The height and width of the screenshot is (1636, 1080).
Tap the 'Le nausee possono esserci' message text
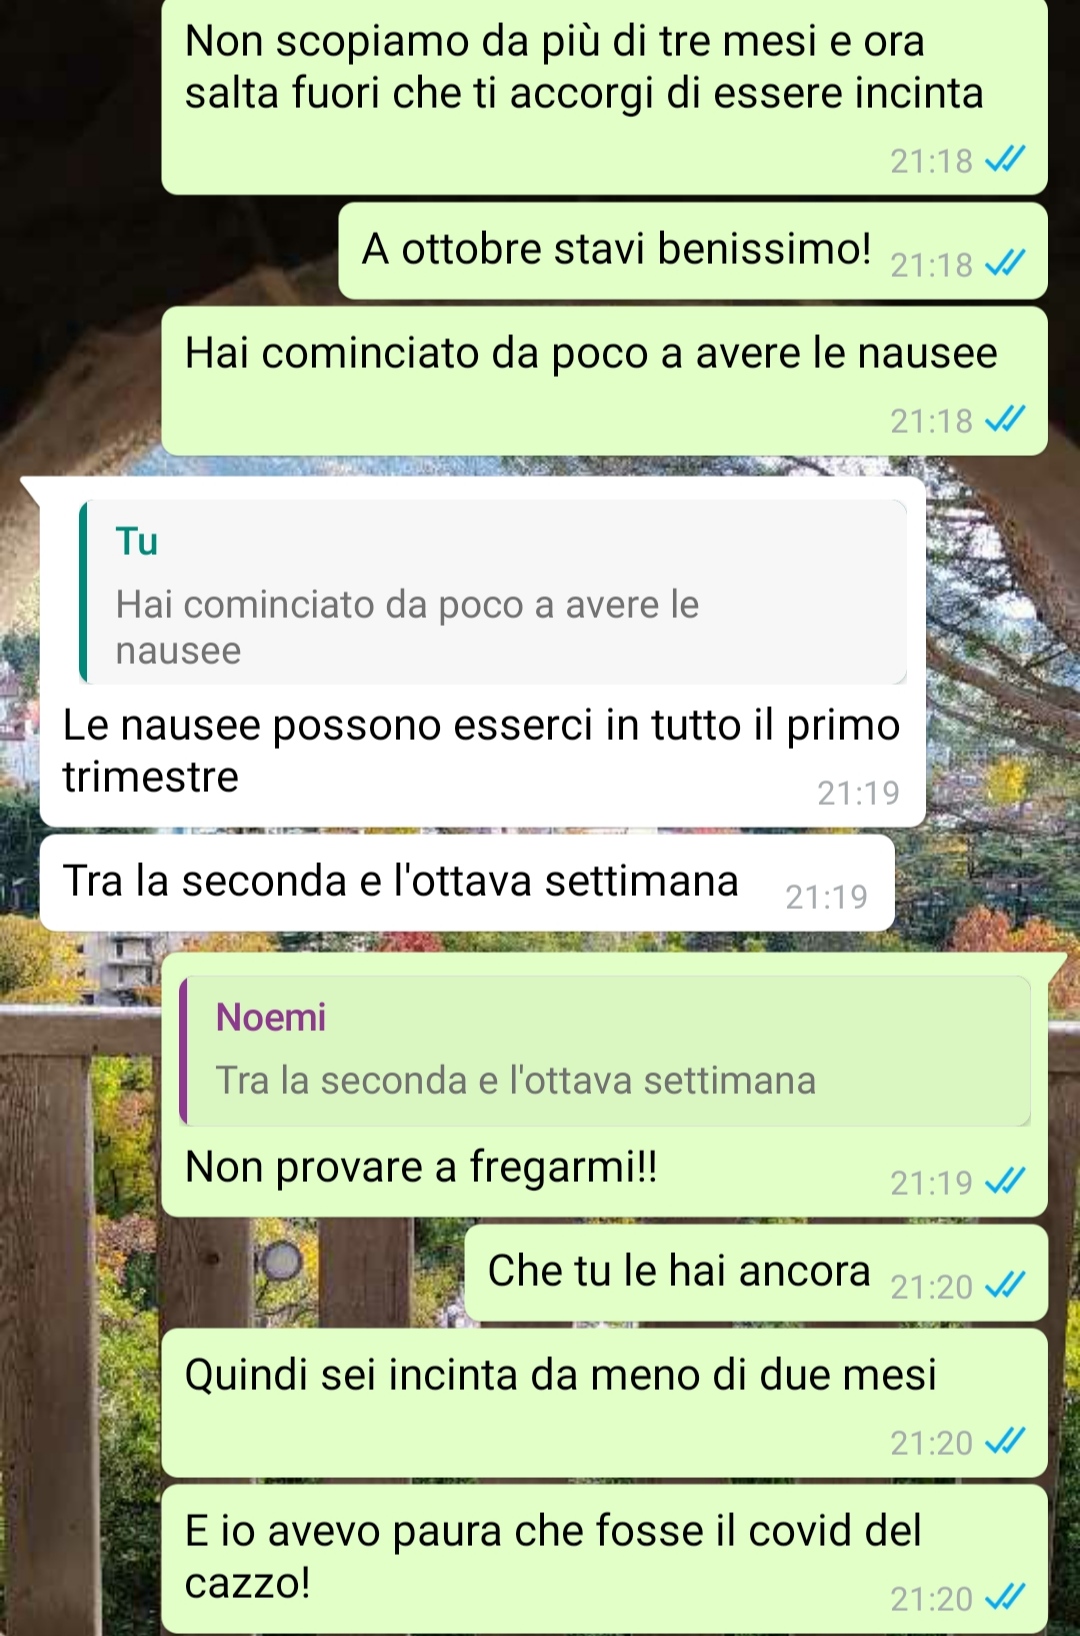(481, 751)
